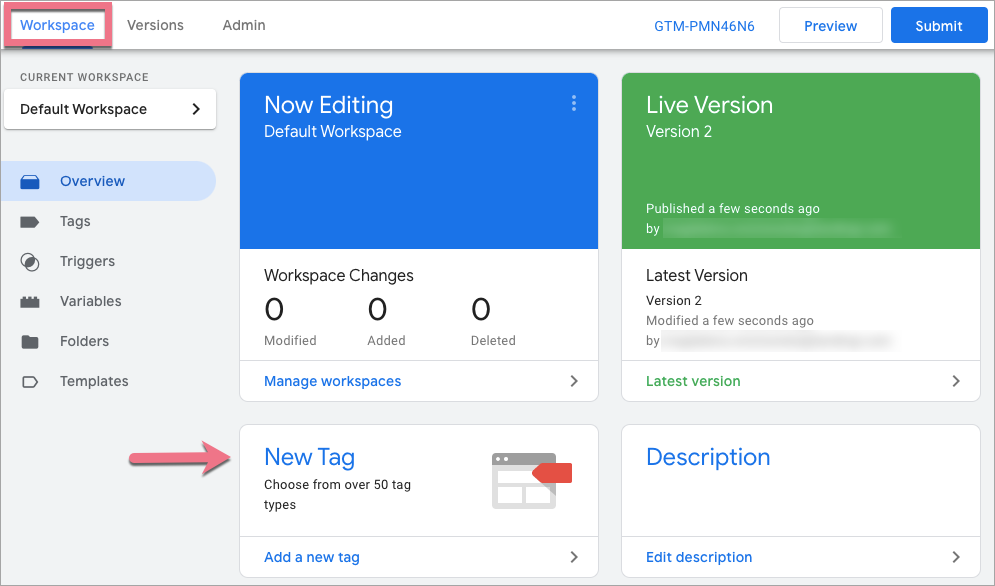The width and height of the screenshot is (995, 586).
Task: Click the tag illustration icon on New Tag card
Action: [529, 481]
